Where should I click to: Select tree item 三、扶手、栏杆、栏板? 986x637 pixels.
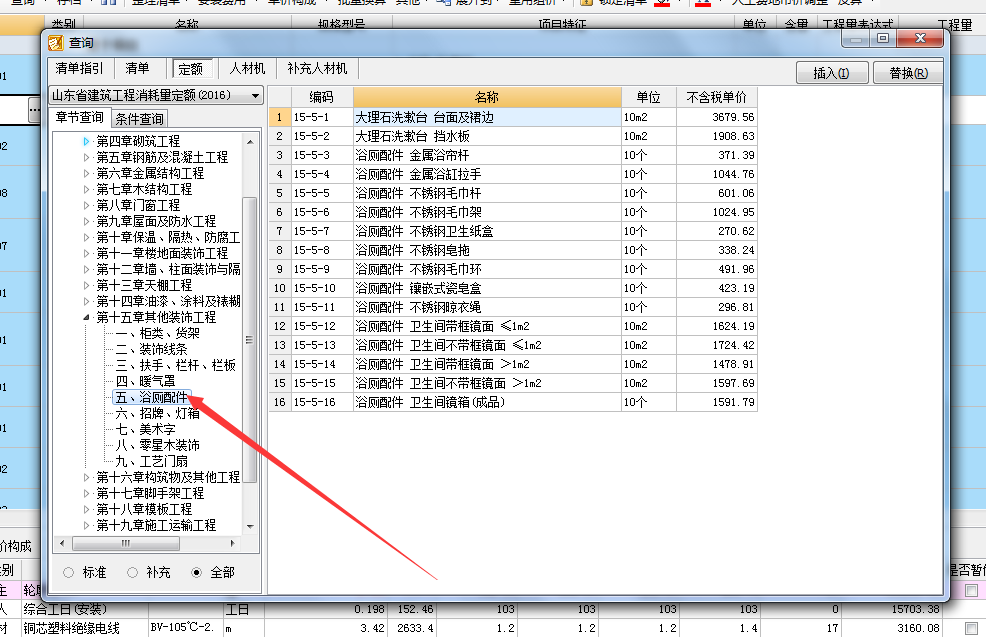(176, 365)
